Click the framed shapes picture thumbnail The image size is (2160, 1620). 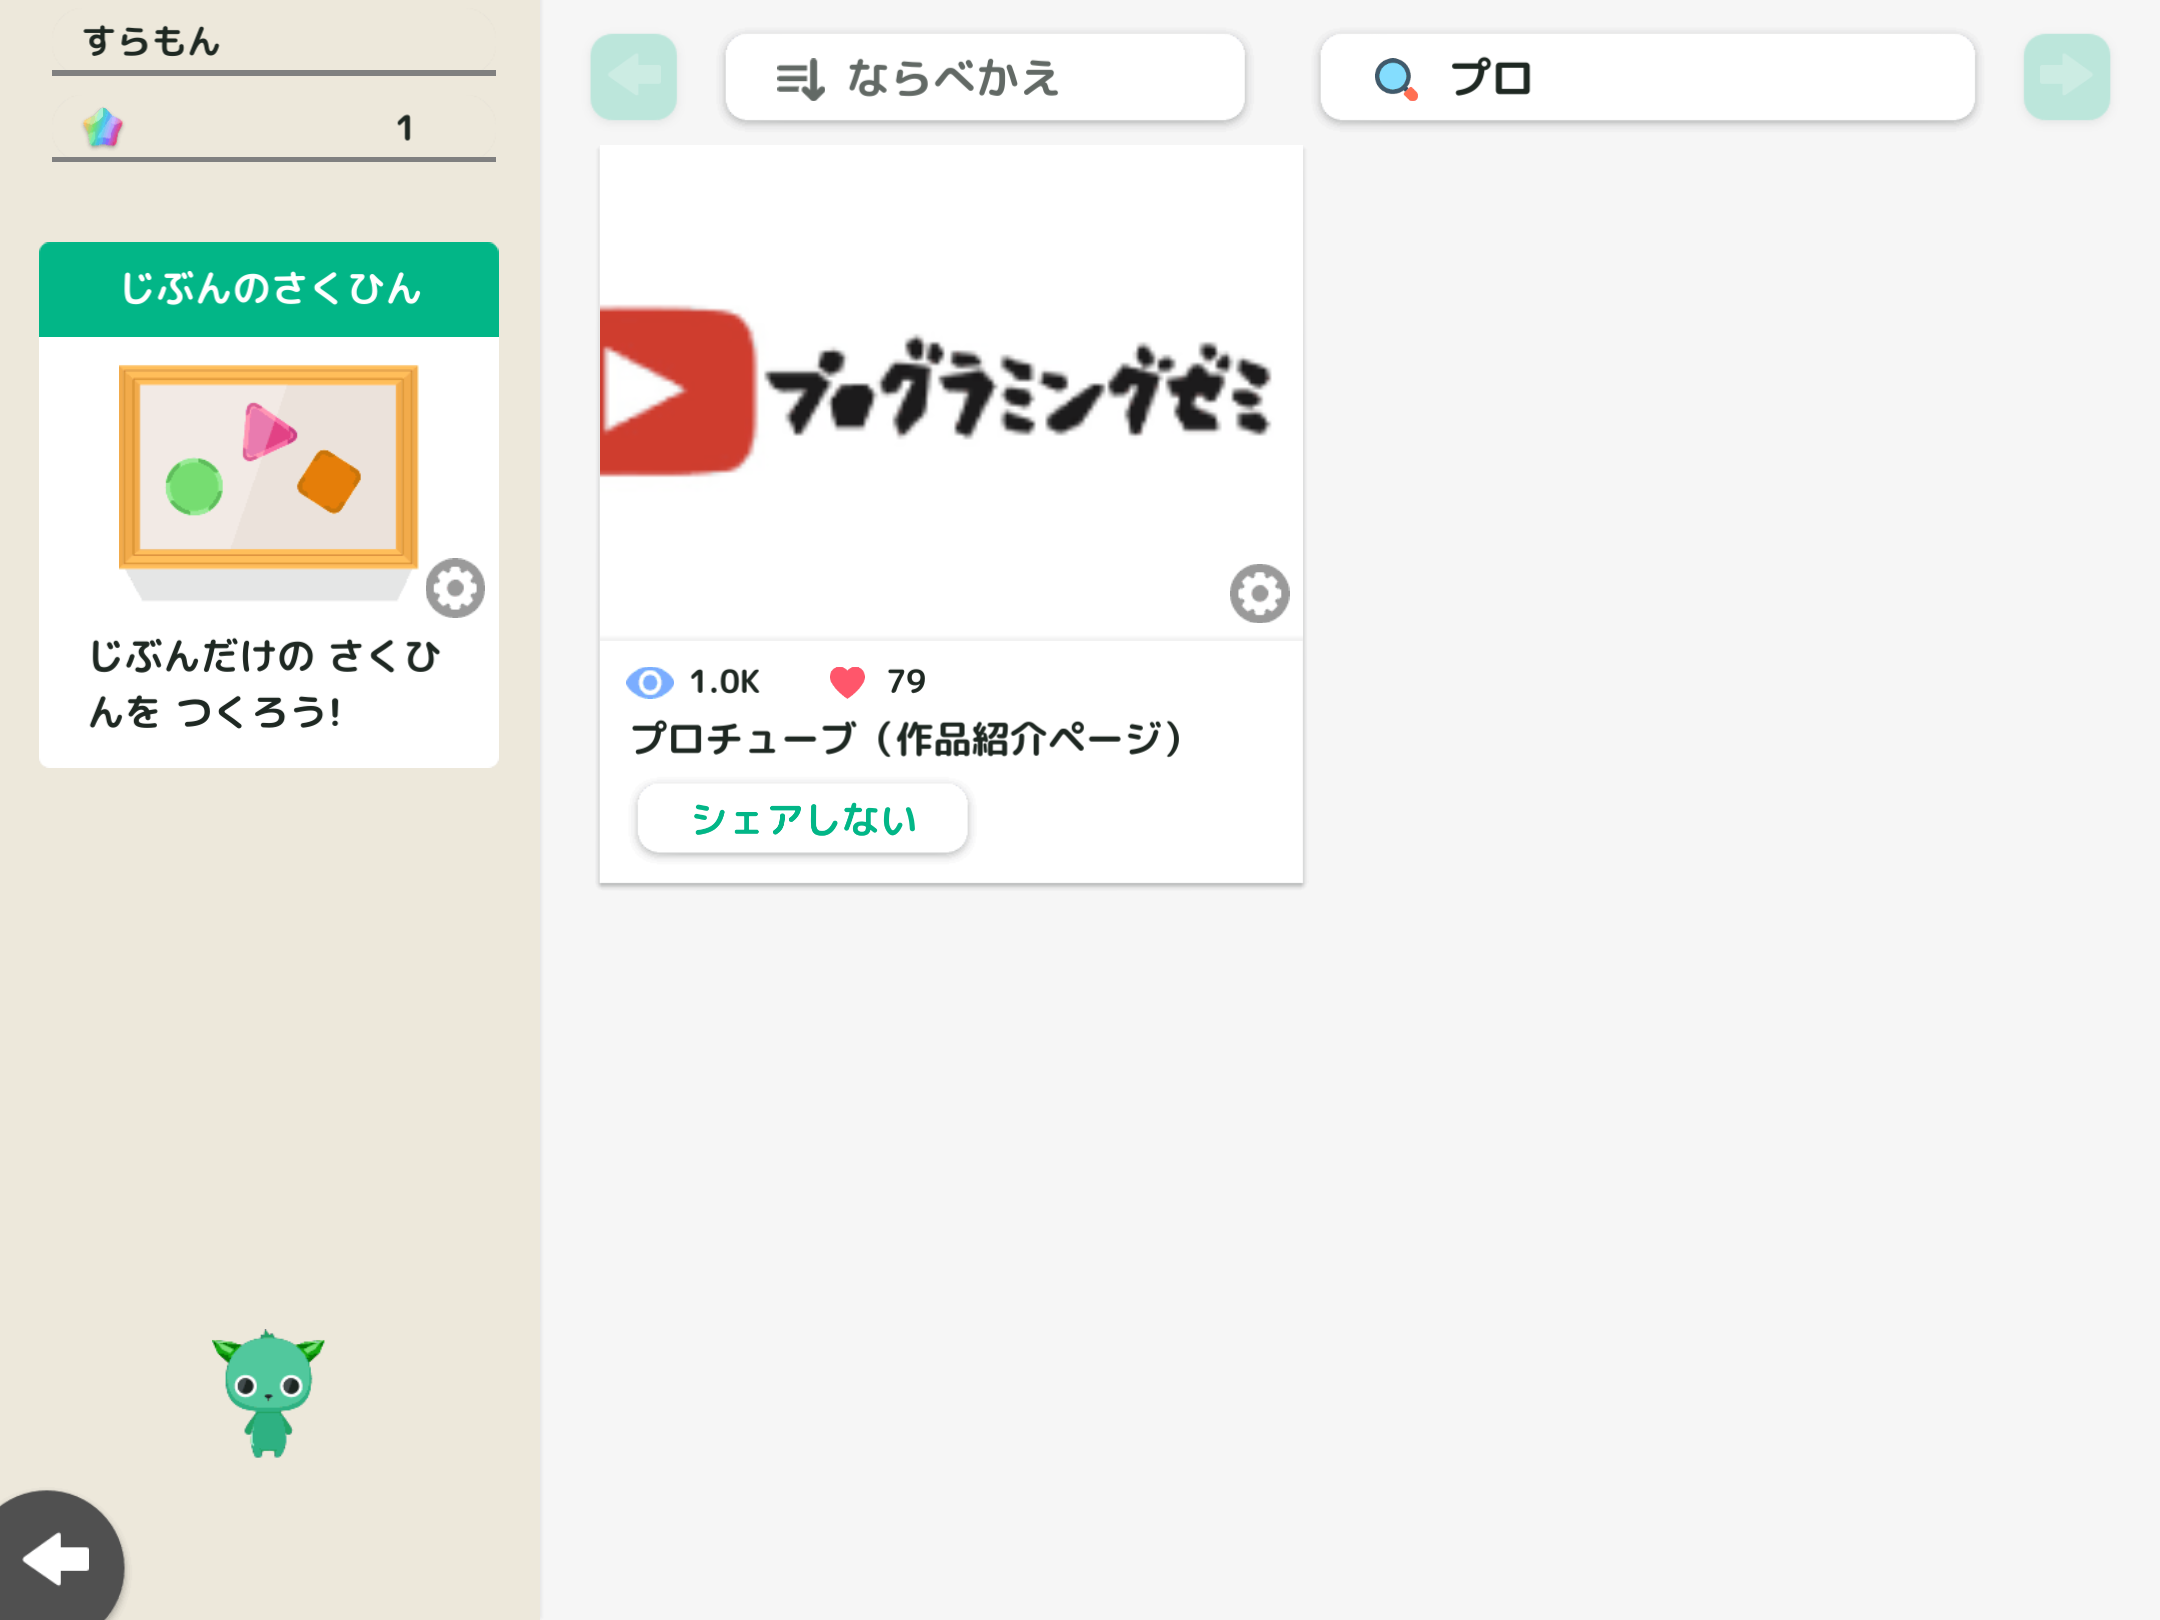click(268, 482)
